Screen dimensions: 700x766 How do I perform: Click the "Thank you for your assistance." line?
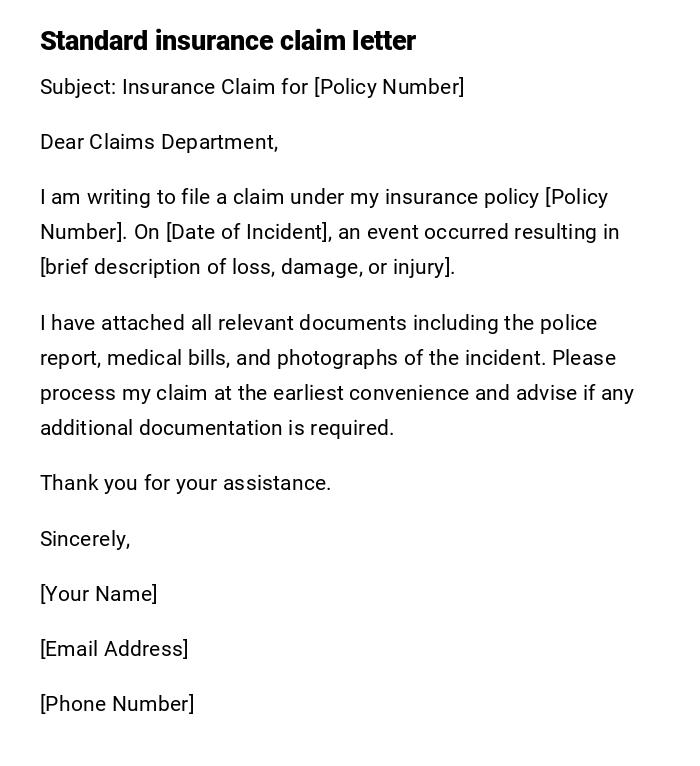click(x=185, y=483)
